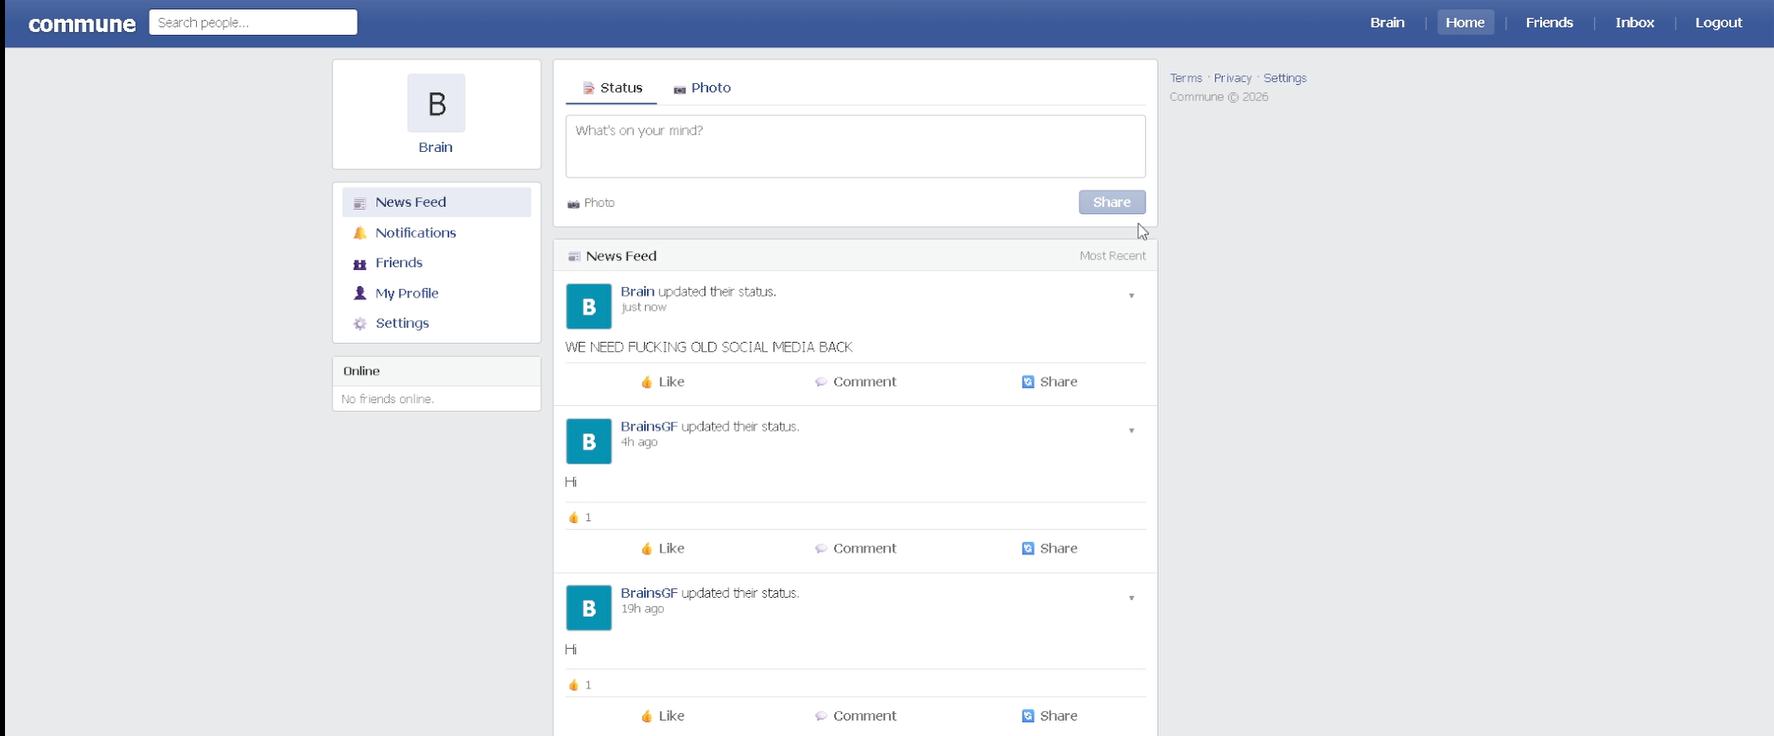The width and height of the screenshot is (1774, 736).
Task: Open Settings in the left sidebar
Action: pos(436,323)
